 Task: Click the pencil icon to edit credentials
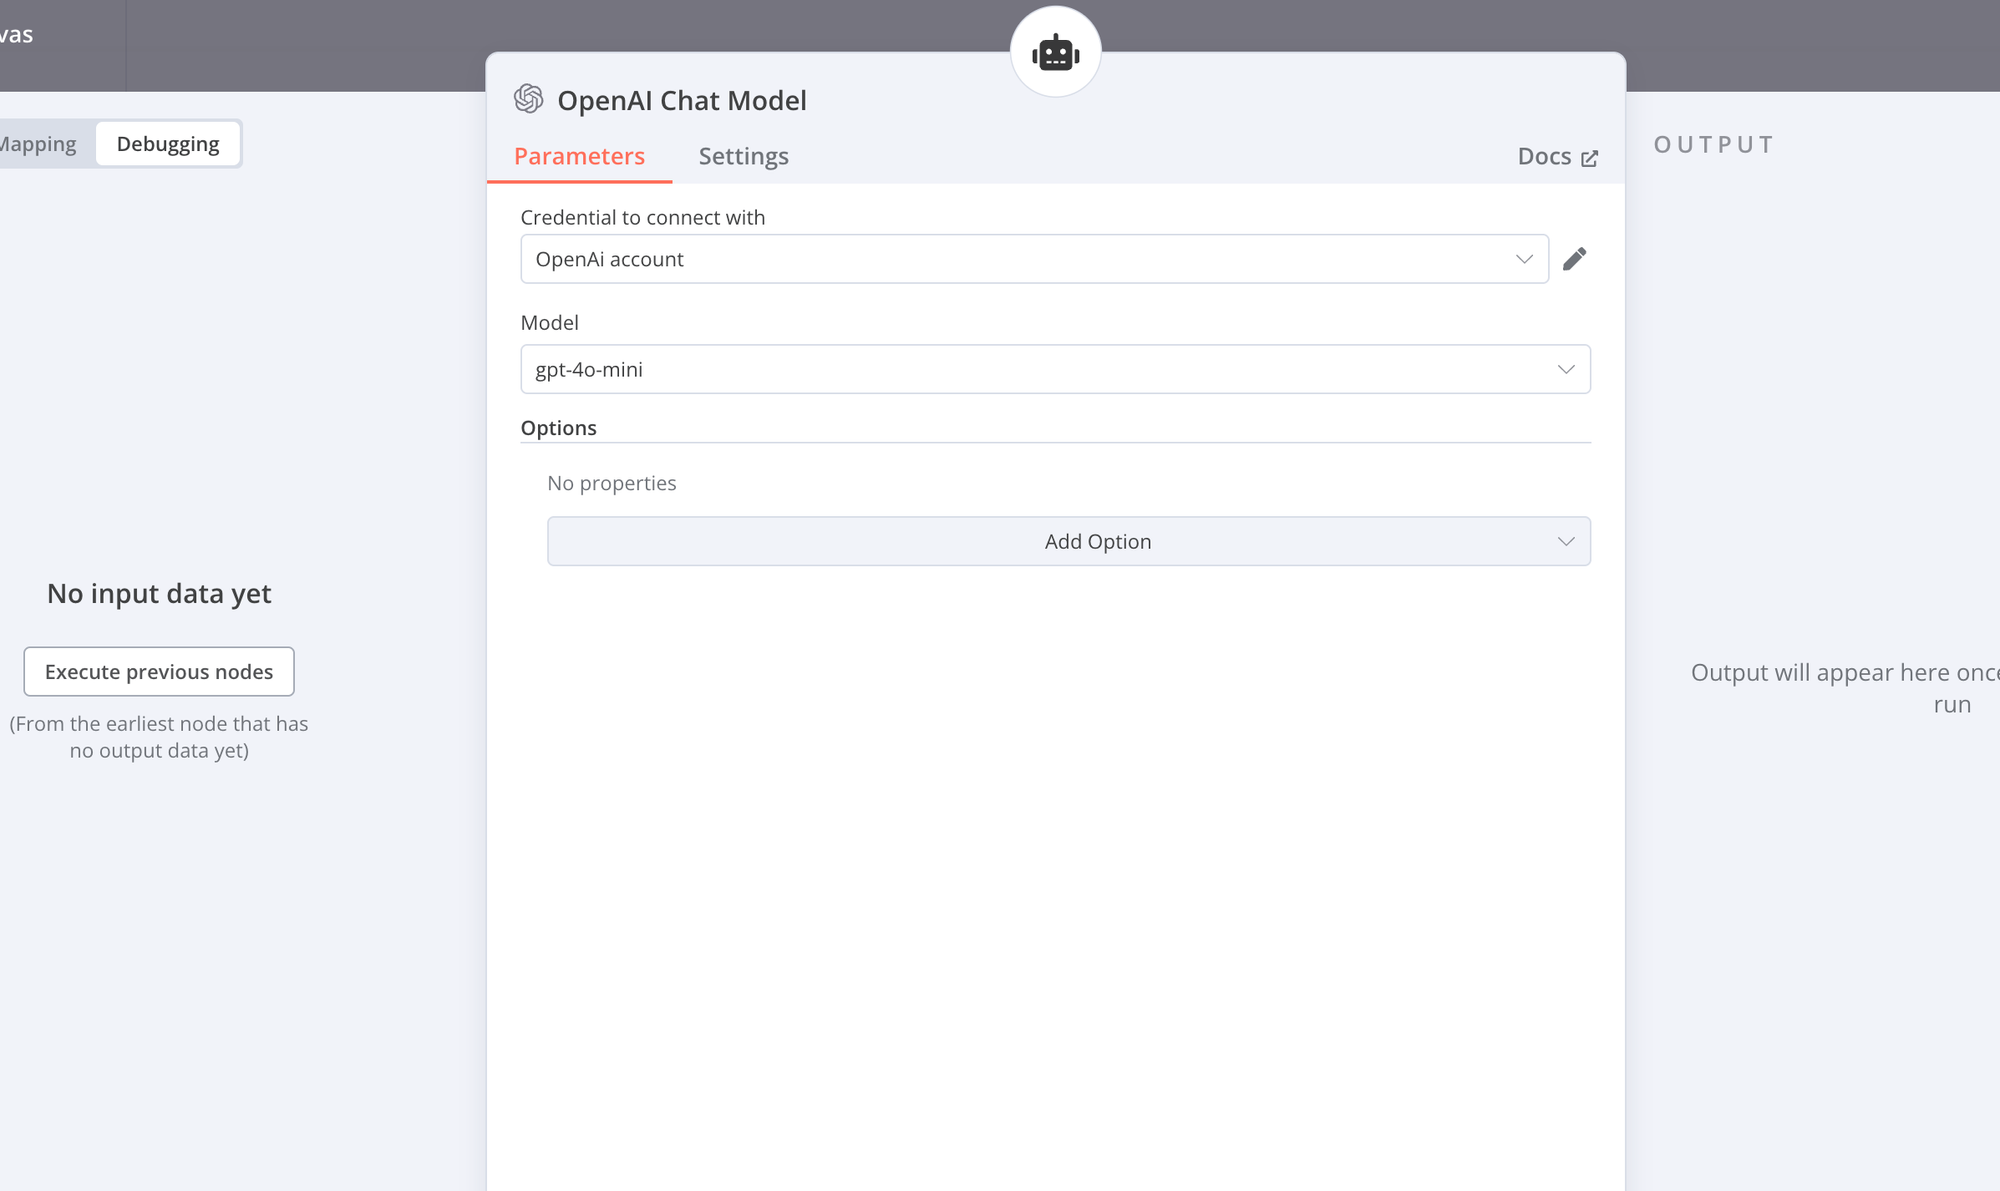[1575, 258]
